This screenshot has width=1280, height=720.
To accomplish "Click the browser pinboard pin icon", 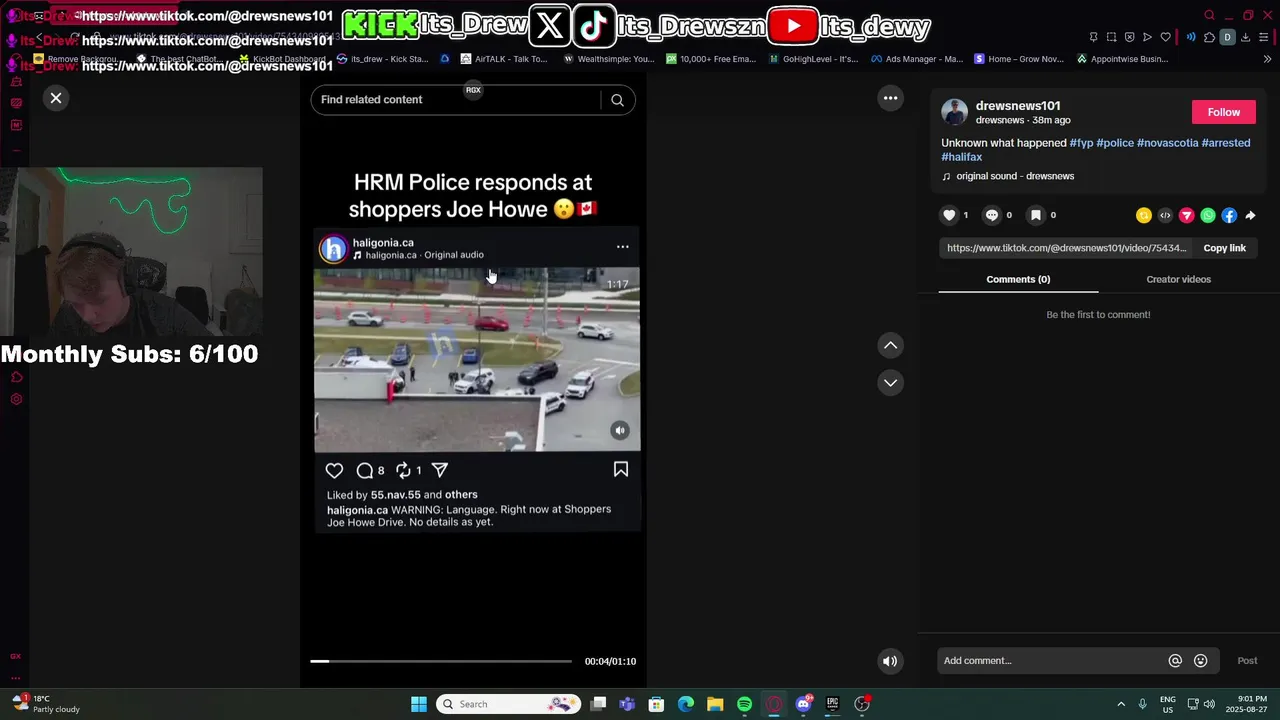I will (x=1093, y=37).
